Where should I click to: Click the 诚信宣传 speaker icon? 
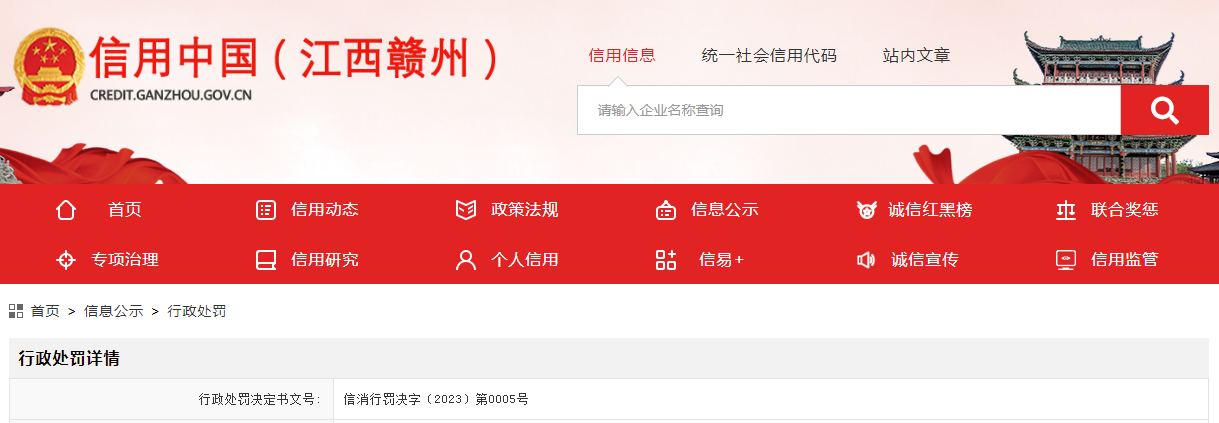pyautogui.click(x=866, y=260)
